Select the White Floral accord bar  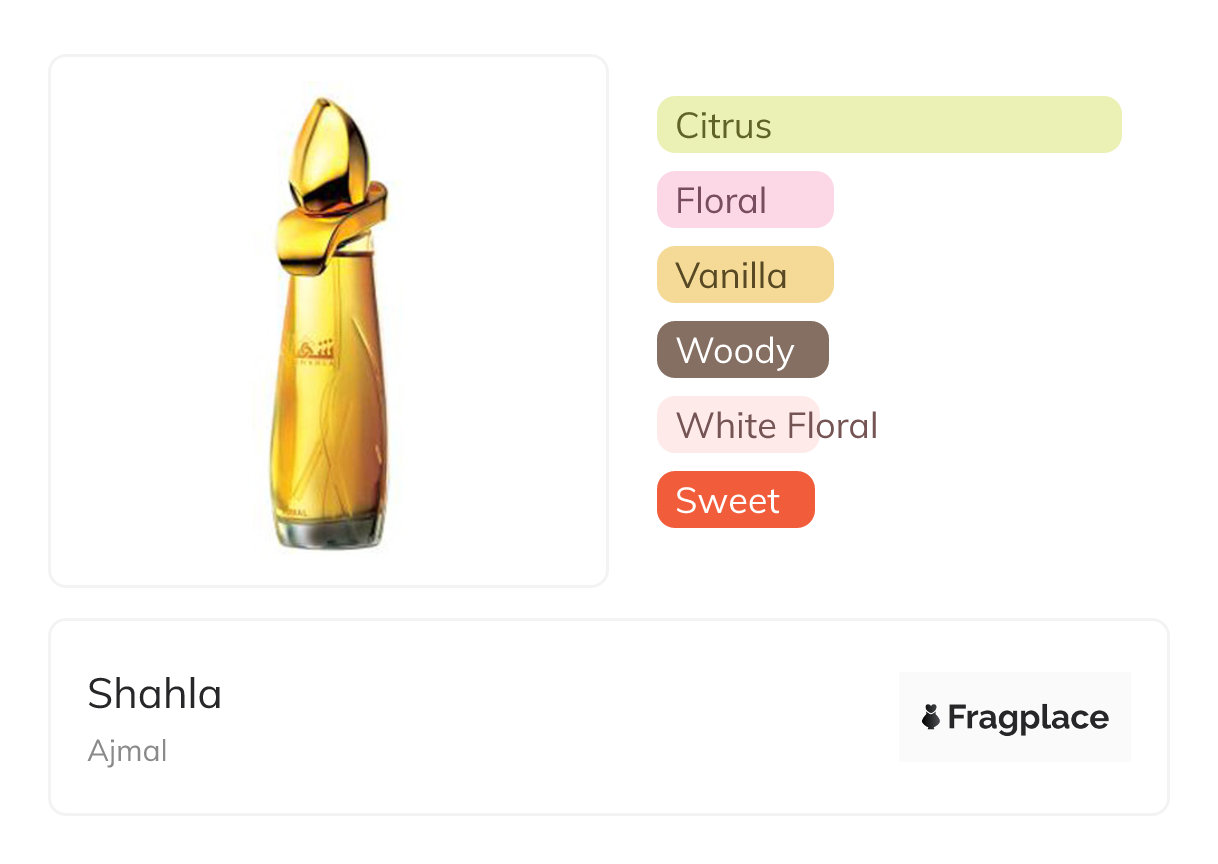737,425
